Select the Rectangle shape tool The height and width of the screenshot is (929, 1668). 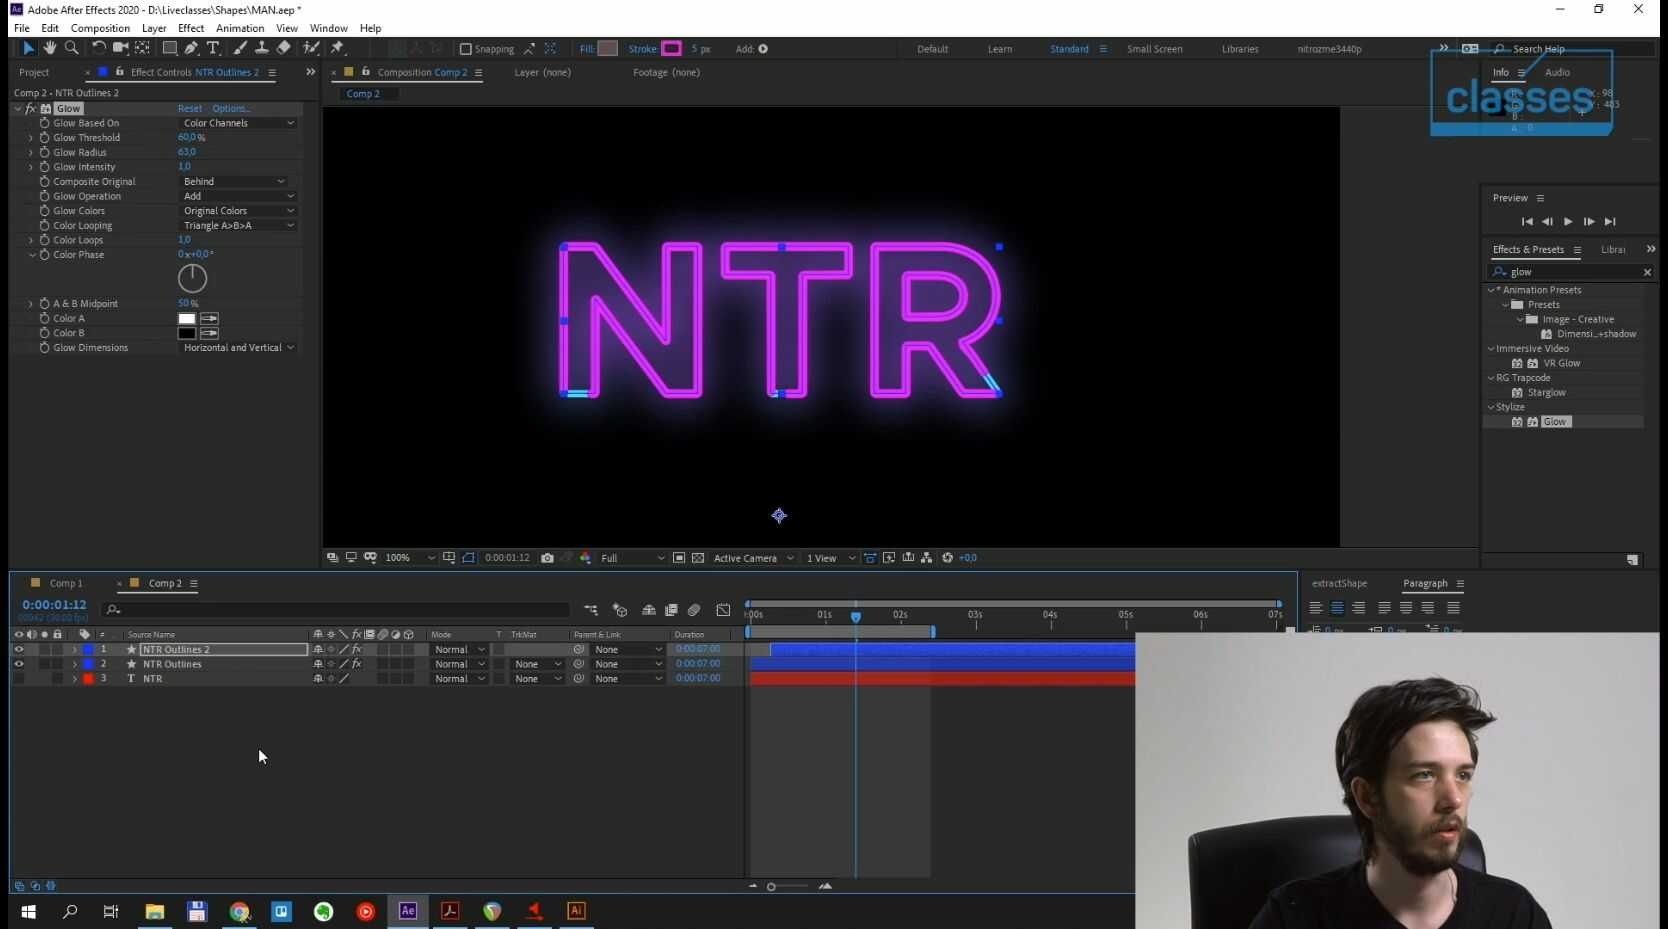coord(169,48)
